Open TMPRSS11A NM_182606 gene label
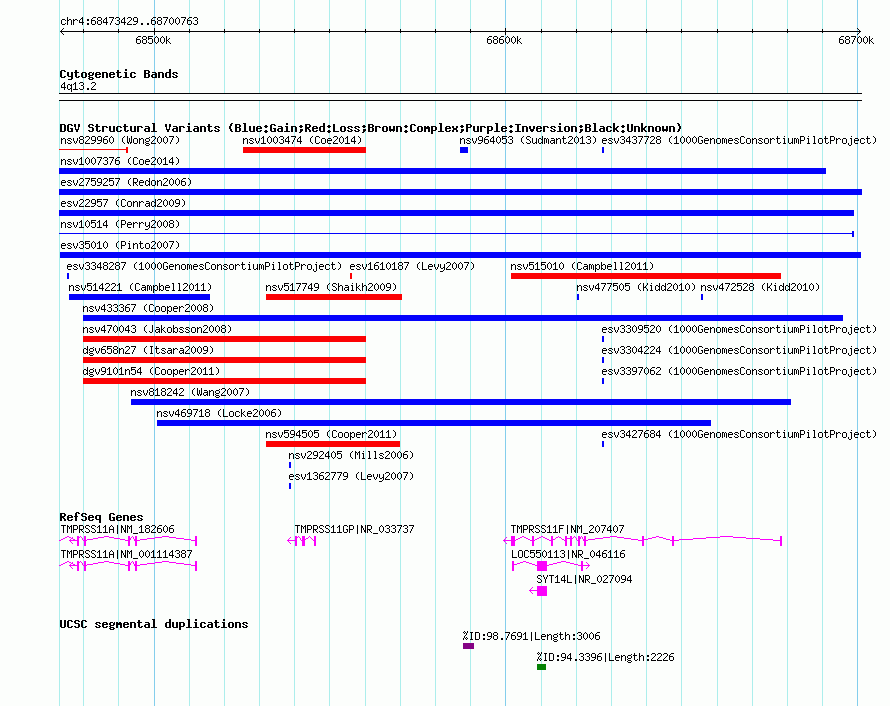Viewport: 890px width, 706px height. (x=117, y=530)
